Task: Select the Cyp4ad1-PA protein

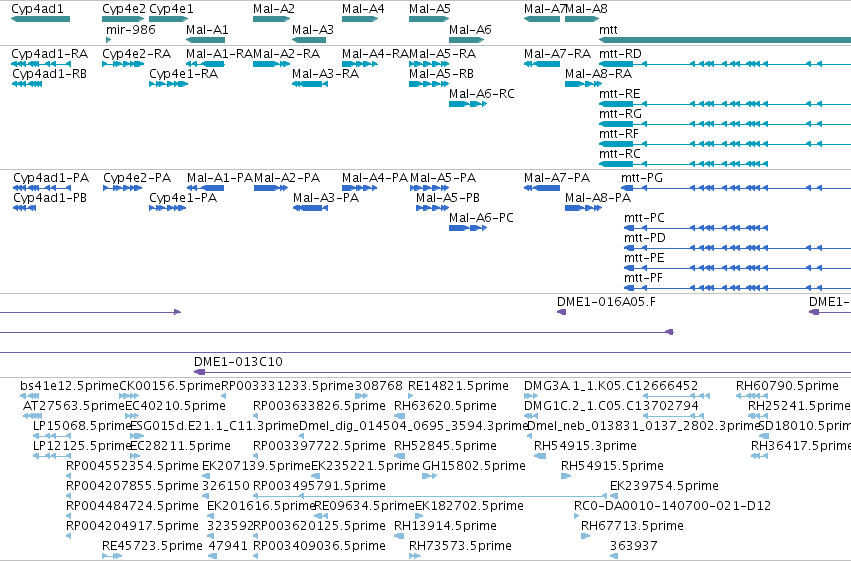Action: point(42,188)
